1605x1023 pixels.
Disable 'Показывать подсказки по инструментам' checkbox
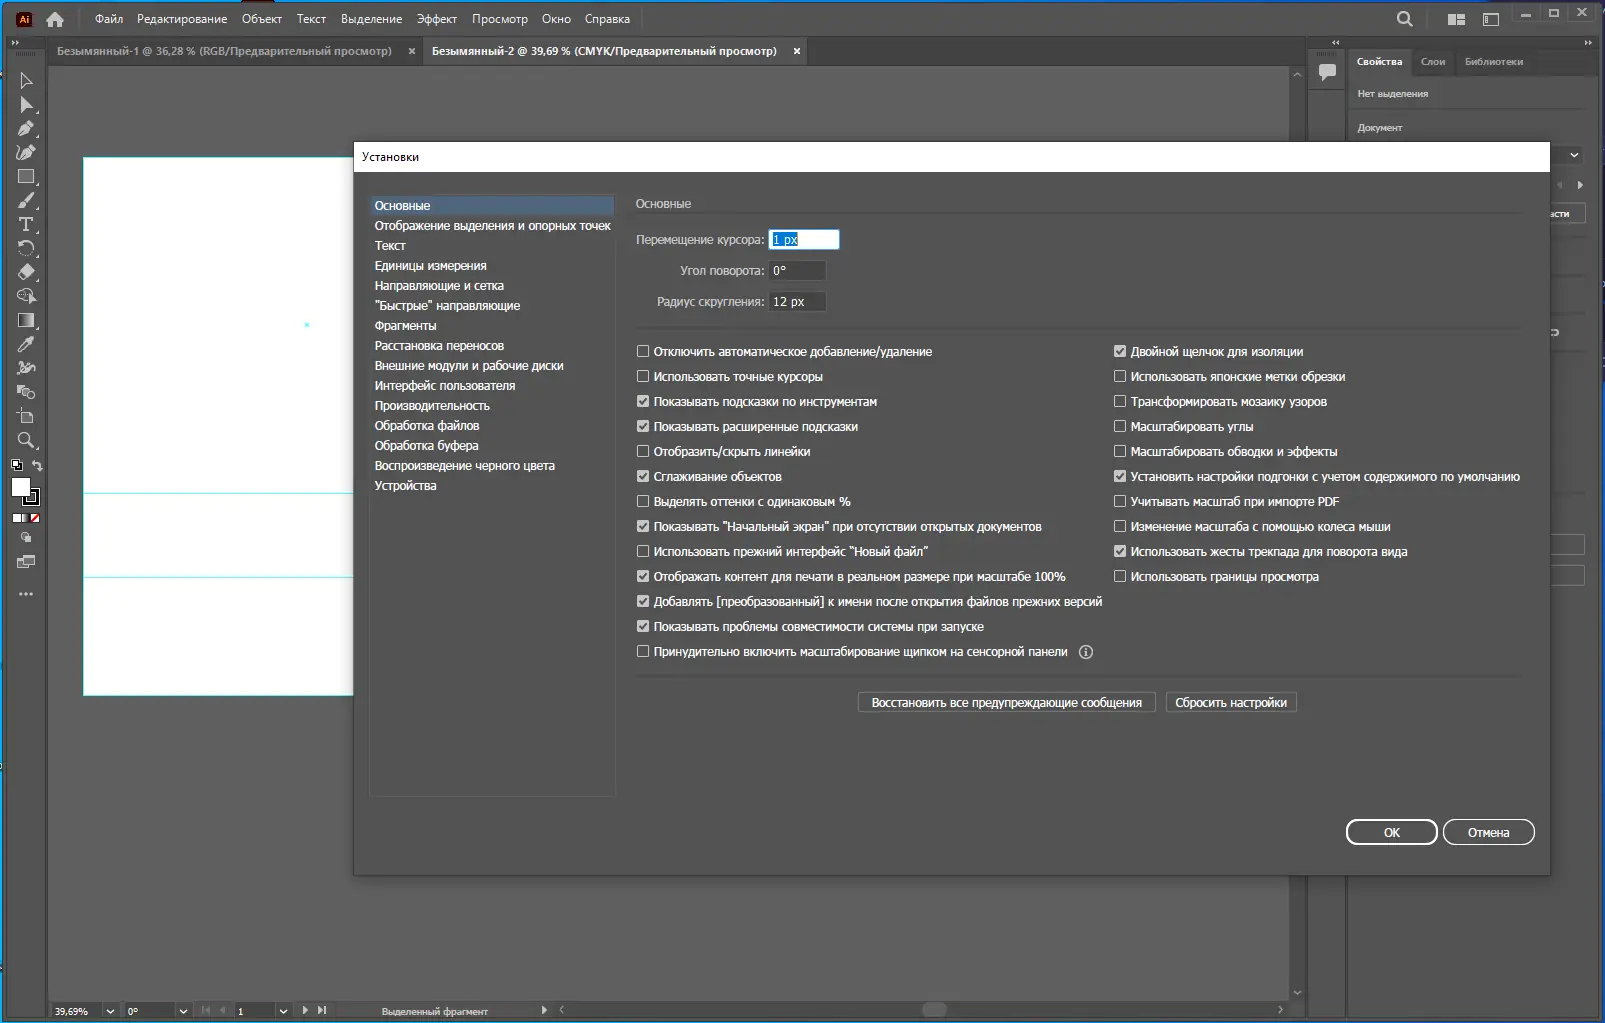(643, 402)
